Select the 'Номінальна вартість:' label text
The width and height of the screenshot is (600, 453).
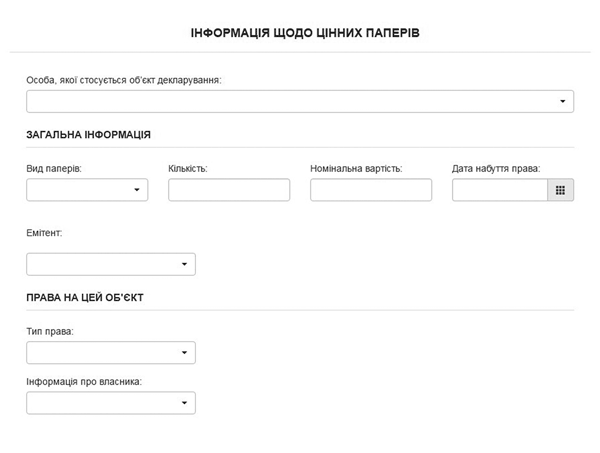356,168
